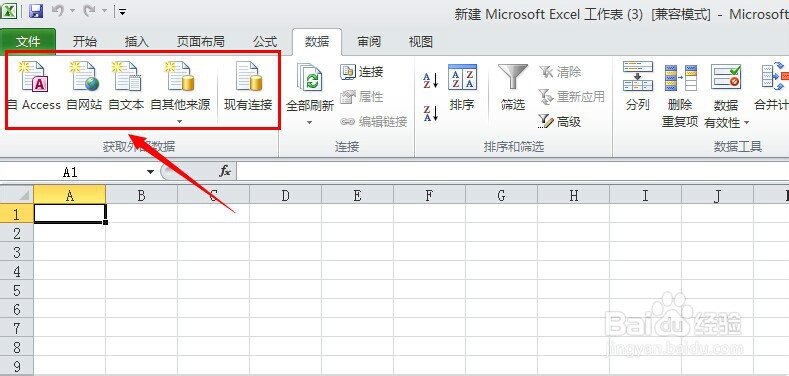Open Advanced filter (高级)

[559, 121]
